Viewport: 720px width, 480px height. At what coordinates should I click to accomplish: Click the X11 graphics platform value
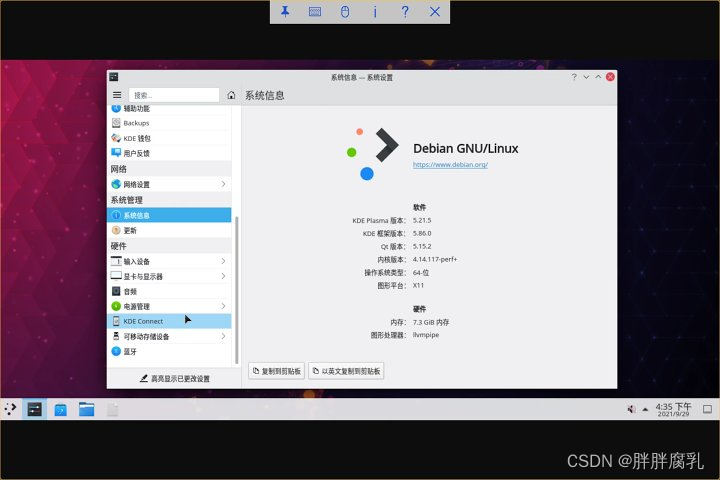(x=418, y=285)
